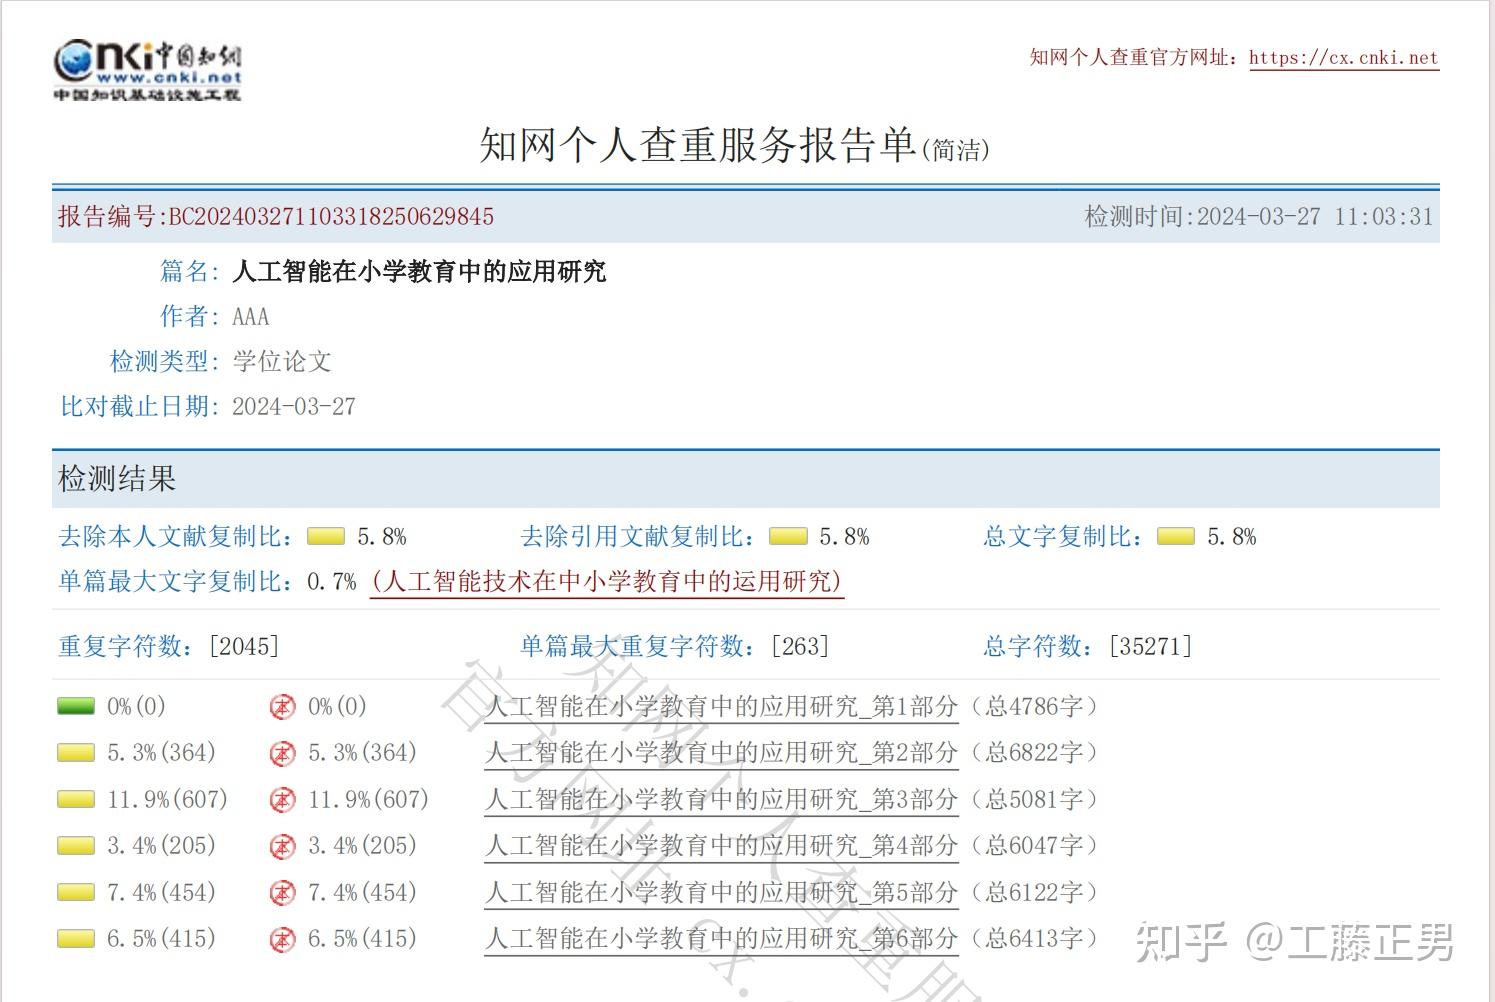1495x1002 pixels.
Task: Open the 第5部分 report section link
Action: pyautogui.click(x=721, y=893)
